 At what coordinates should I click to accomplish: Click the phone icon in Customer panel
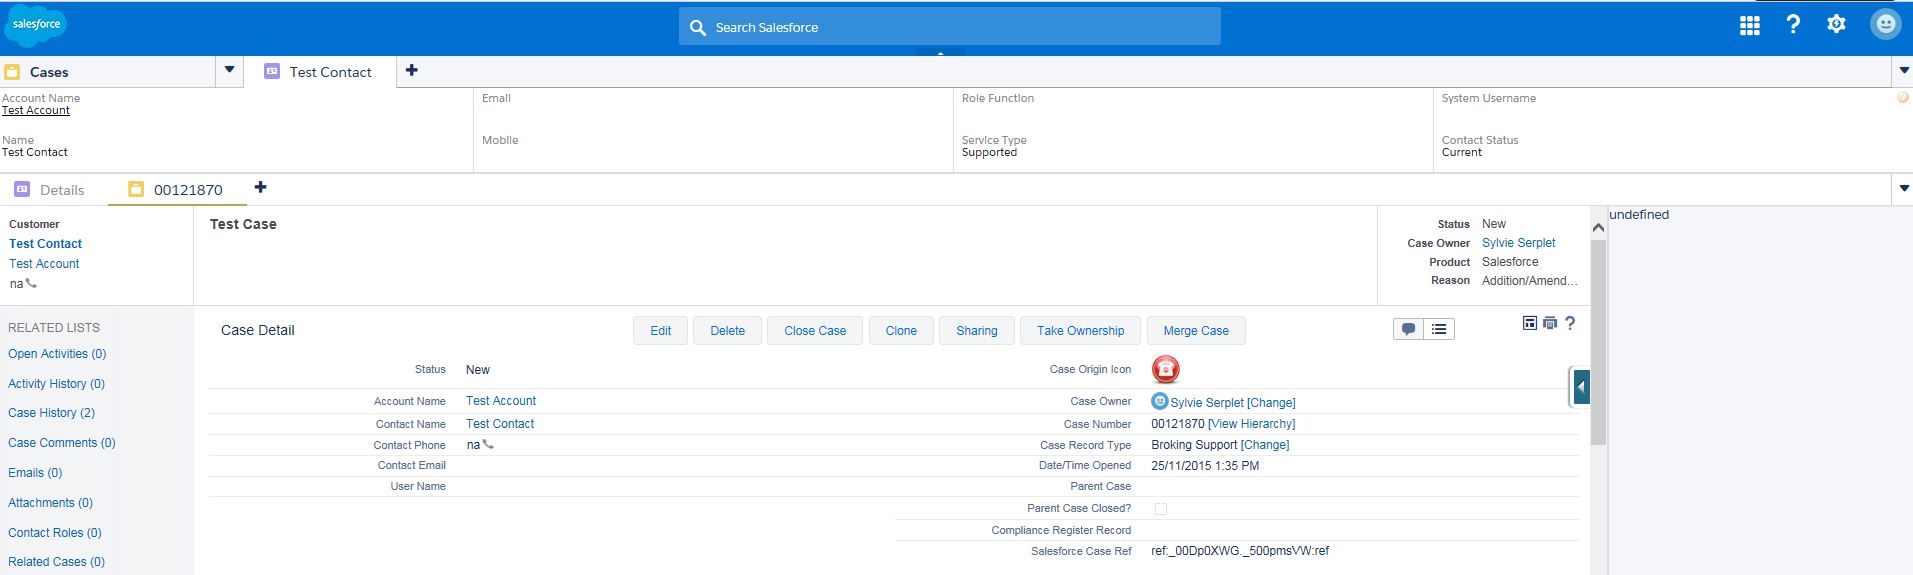[31, 283]
